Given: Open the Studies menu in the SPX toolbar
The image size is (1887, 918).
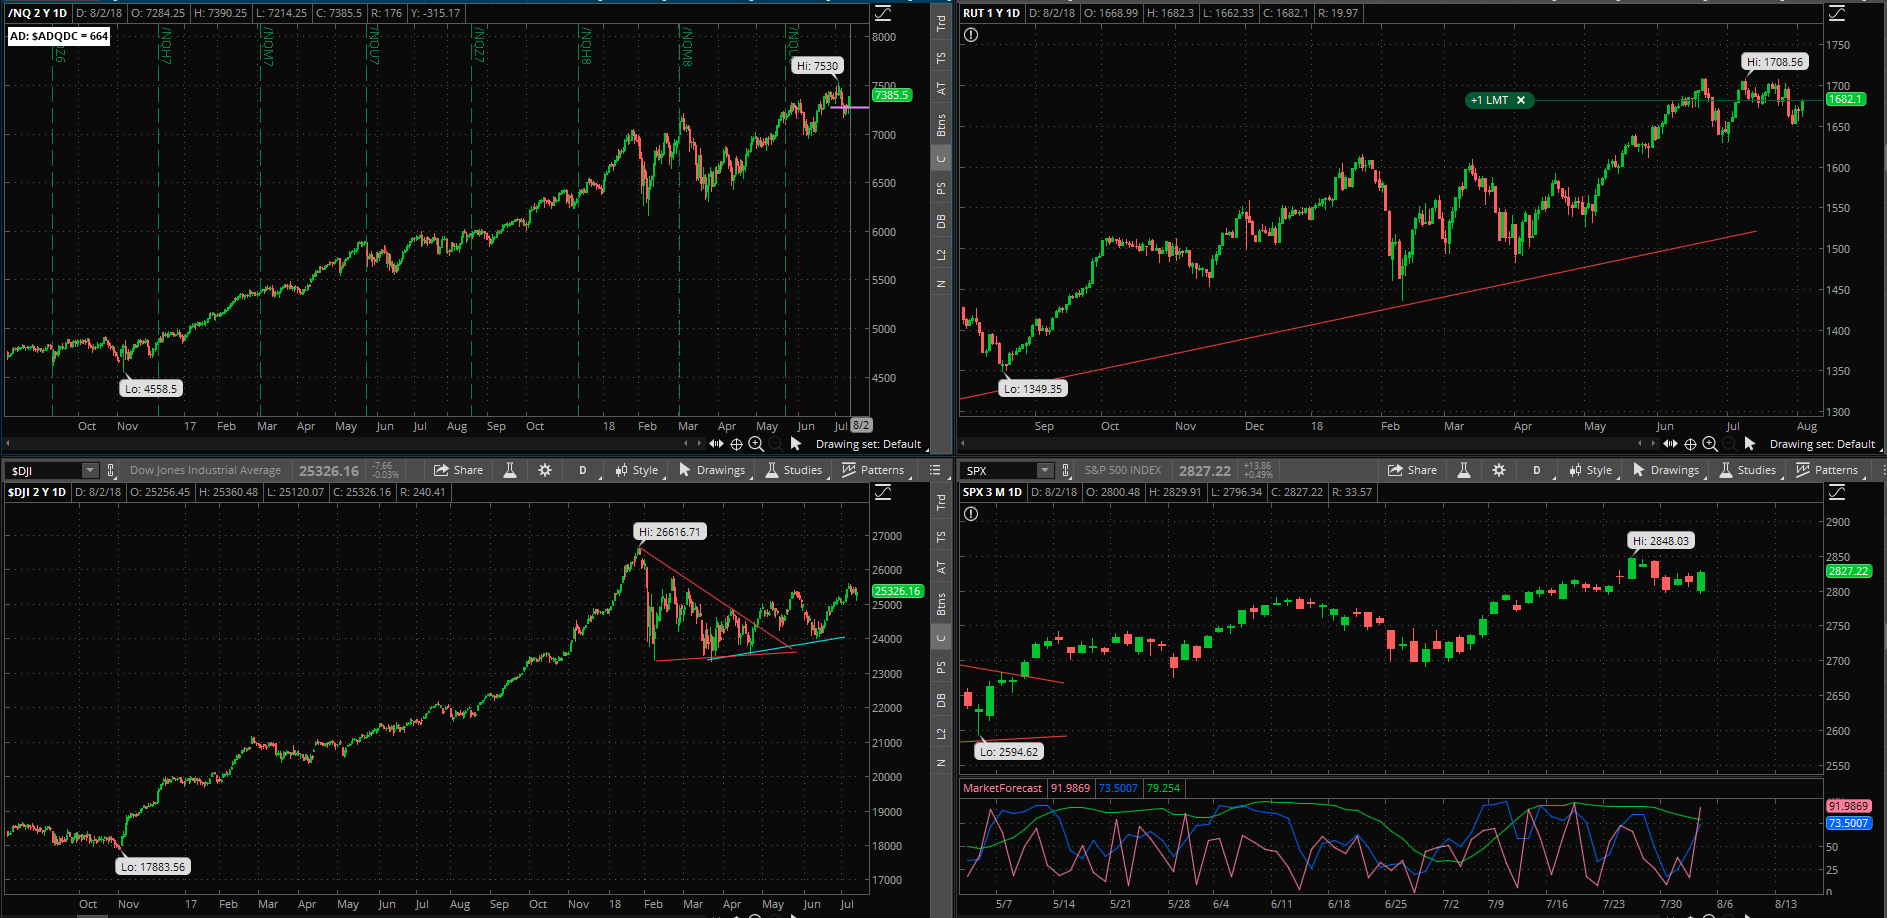Looking at the screenshot, I should click(x=1748, y=470).
